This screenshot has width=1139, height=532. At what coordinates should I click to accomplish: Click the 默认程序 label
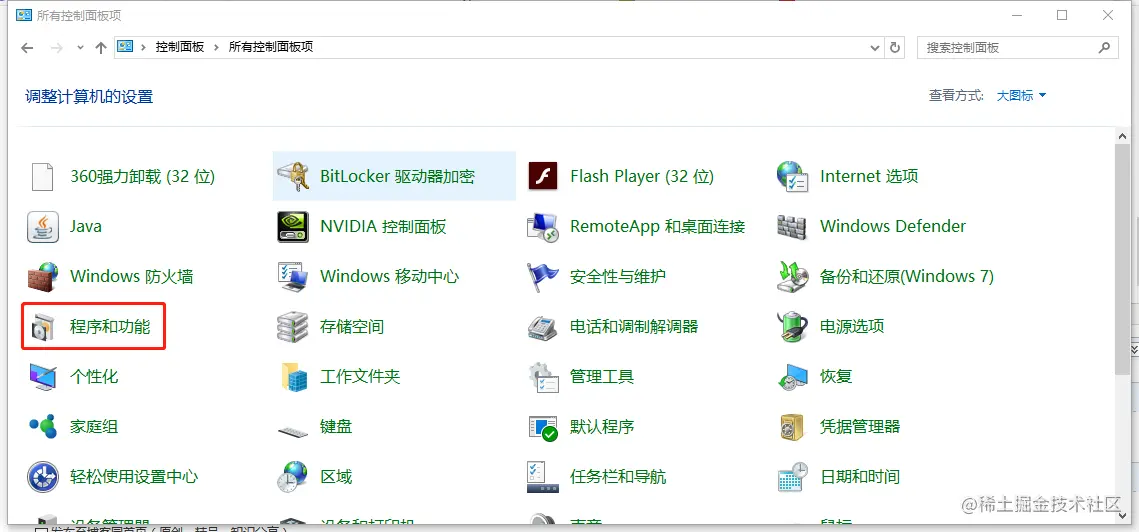point(602,427)
